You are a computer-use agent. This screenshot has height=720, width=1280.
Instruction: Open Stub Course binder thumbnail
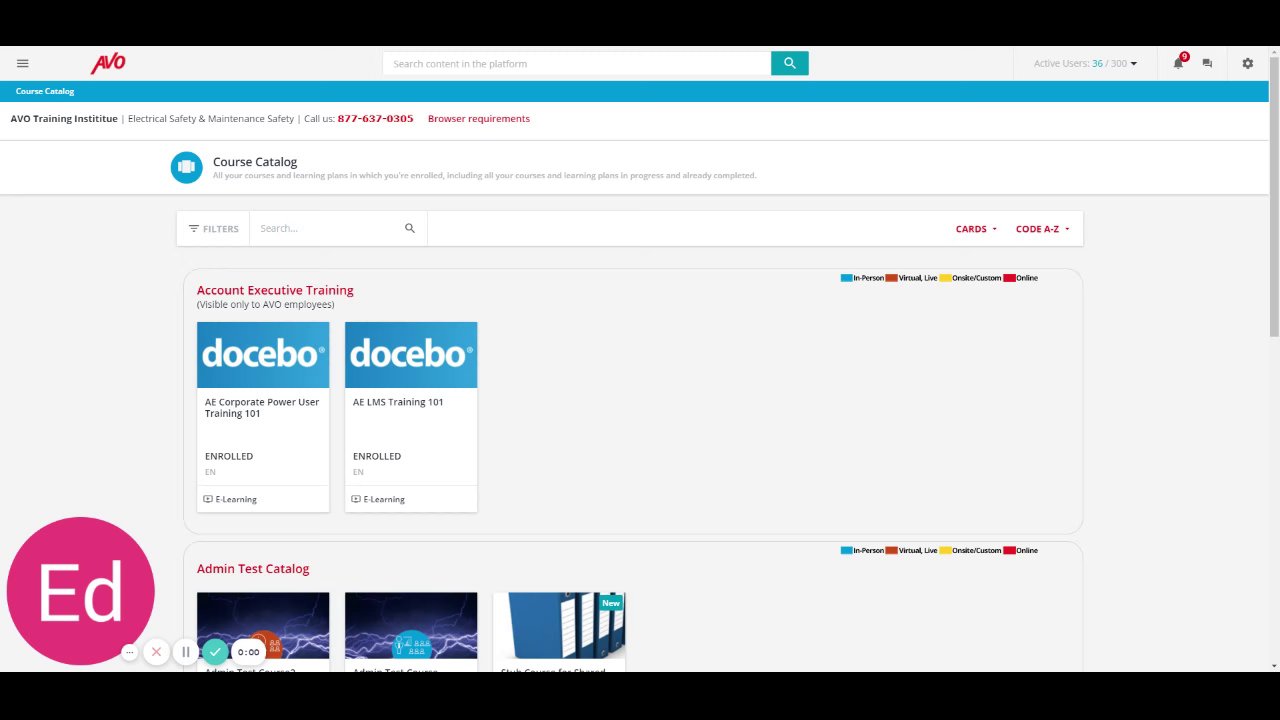(x=559, y=625)
